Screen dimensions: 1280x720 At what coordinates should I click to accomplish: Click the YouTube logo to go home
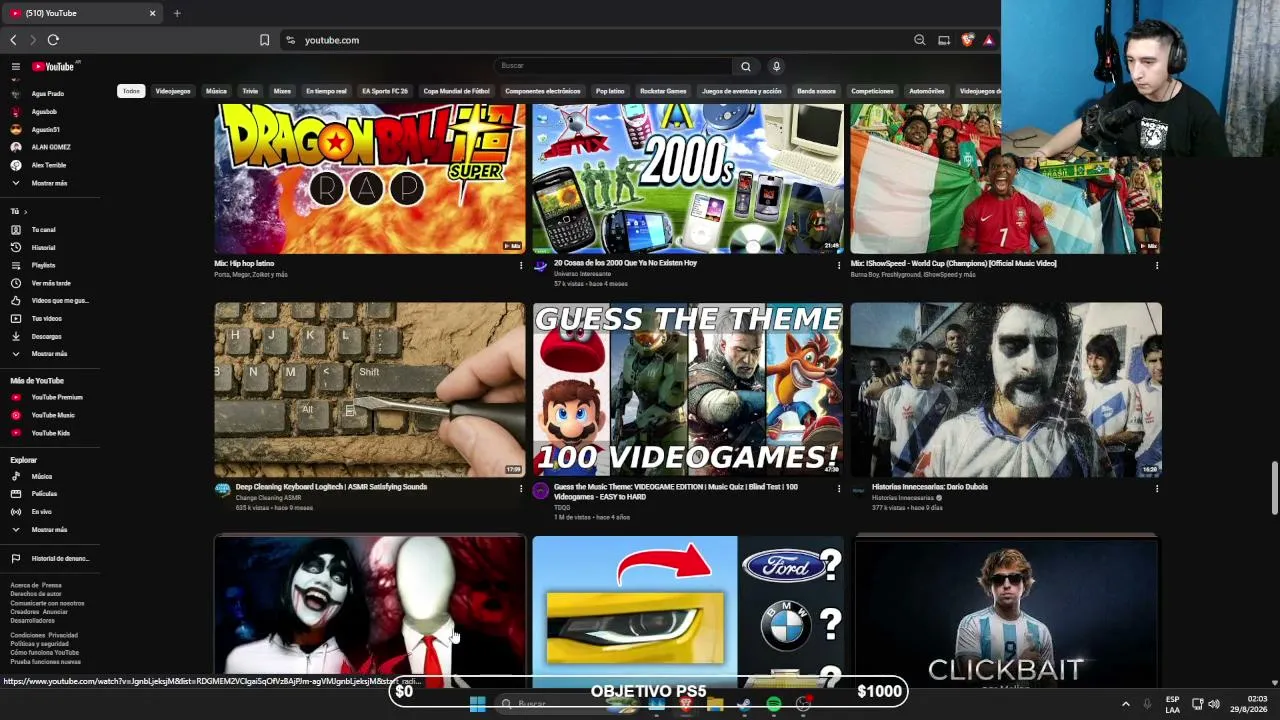pos(55,66)
